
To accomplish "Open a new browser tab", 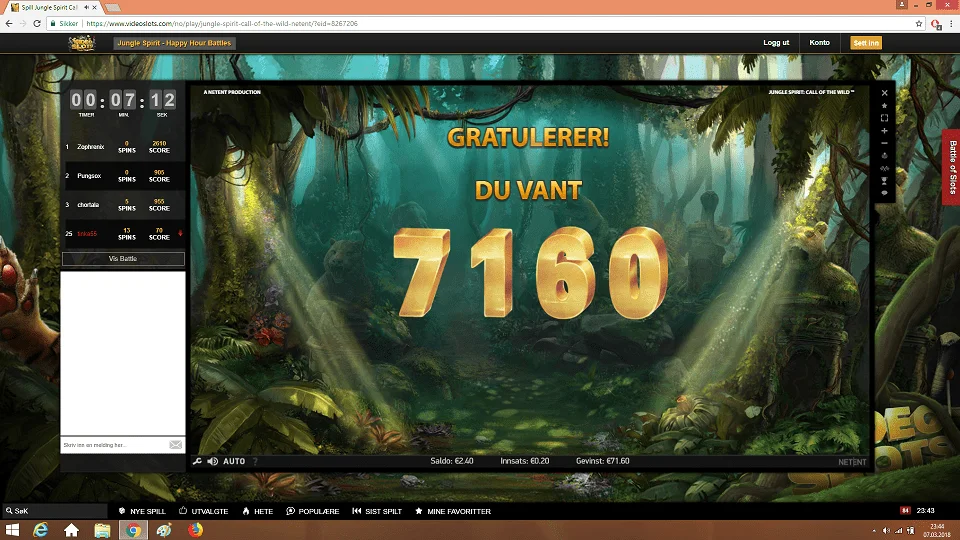I will [x=112, y=7].
